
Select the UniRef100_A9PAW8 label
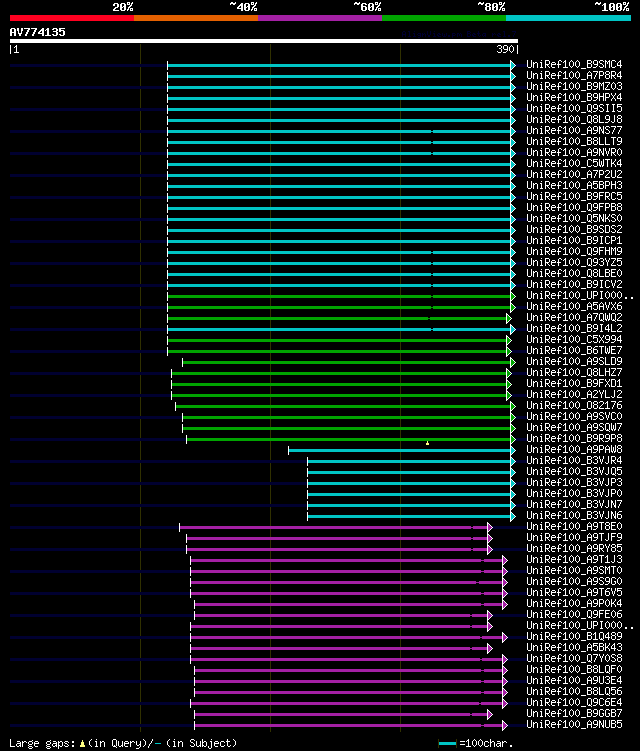[x=574, y=450]
